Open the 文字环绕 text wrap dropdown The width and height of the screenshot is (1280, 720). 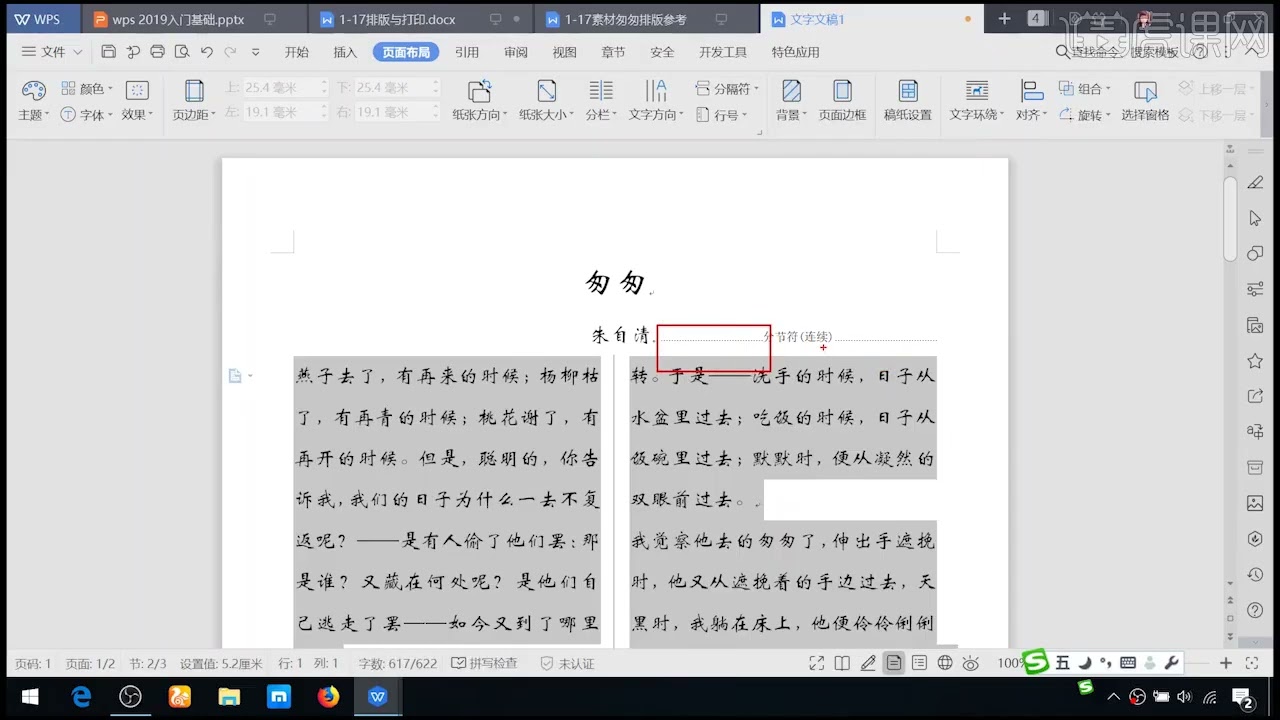point(977,101)
